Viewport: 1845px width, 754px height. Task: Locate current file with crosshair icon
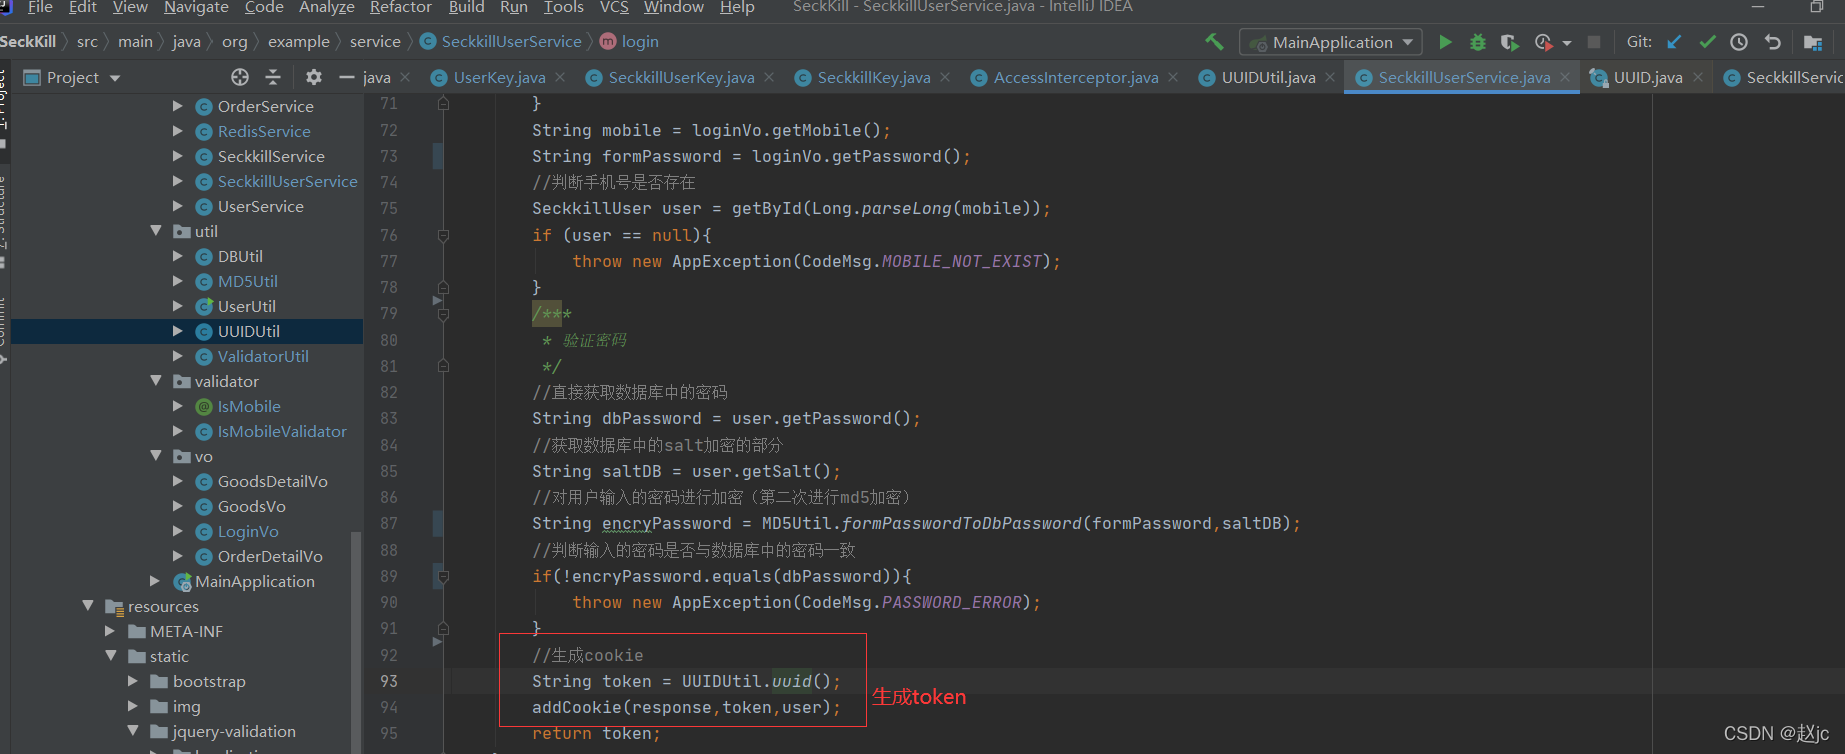(240, 77)
